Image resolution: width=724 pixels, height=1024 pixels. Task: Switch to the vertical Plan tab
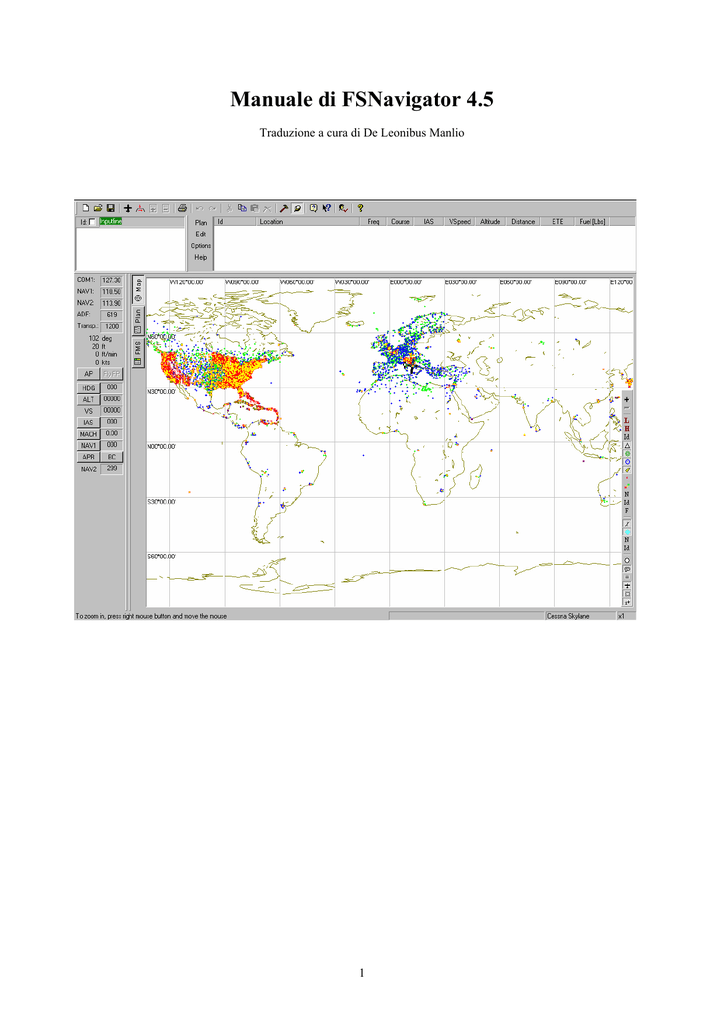[138, 320]
